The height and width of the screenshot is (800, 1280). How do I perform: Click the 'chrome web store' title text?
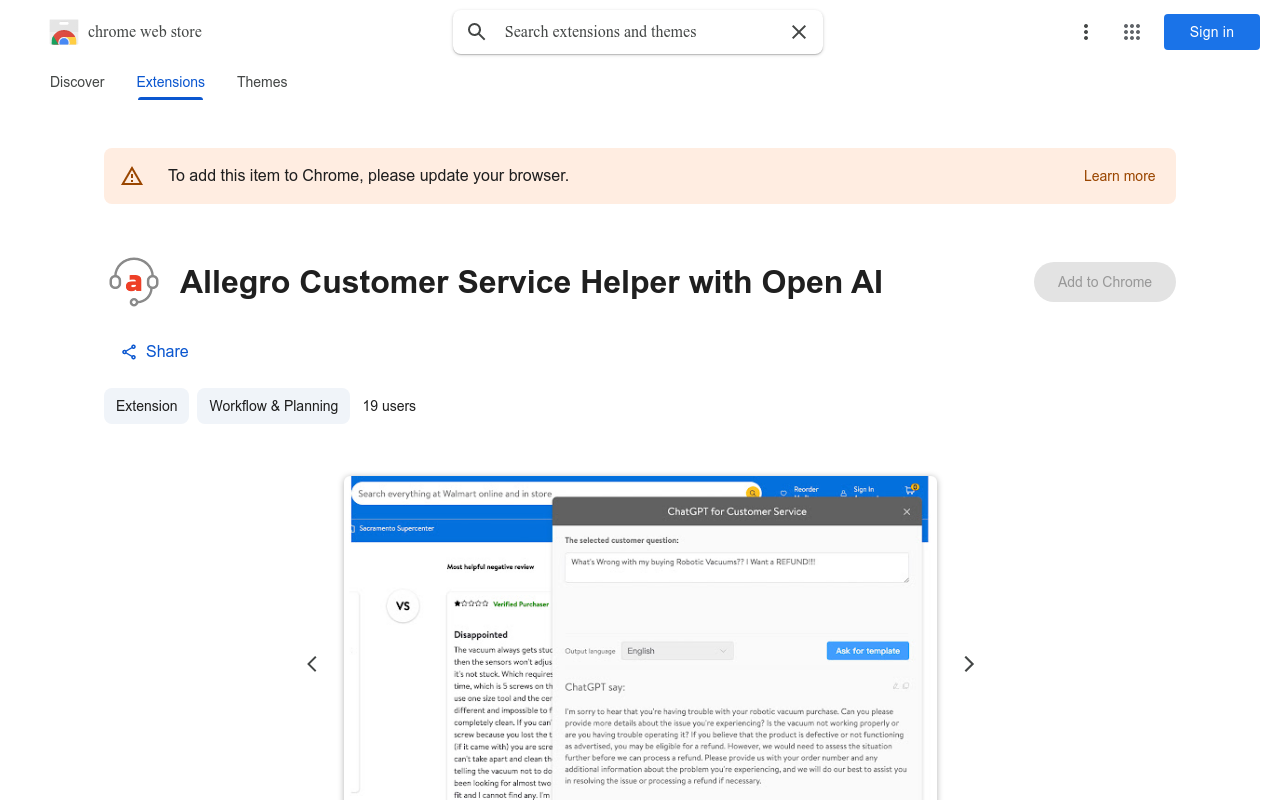pos(145,32)
